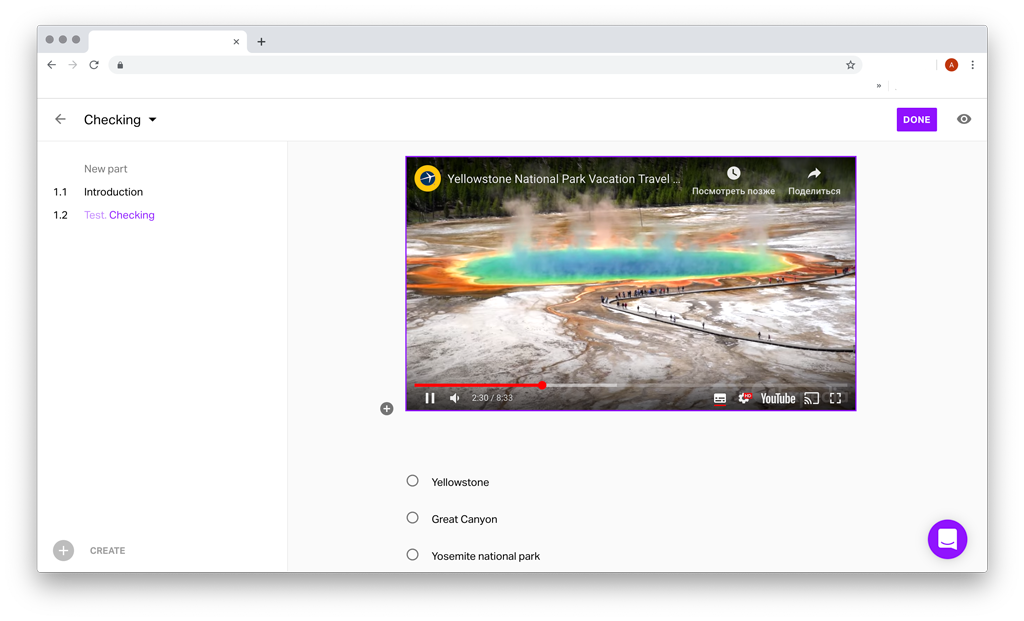Open the purple chat support widget

[947, 539]
